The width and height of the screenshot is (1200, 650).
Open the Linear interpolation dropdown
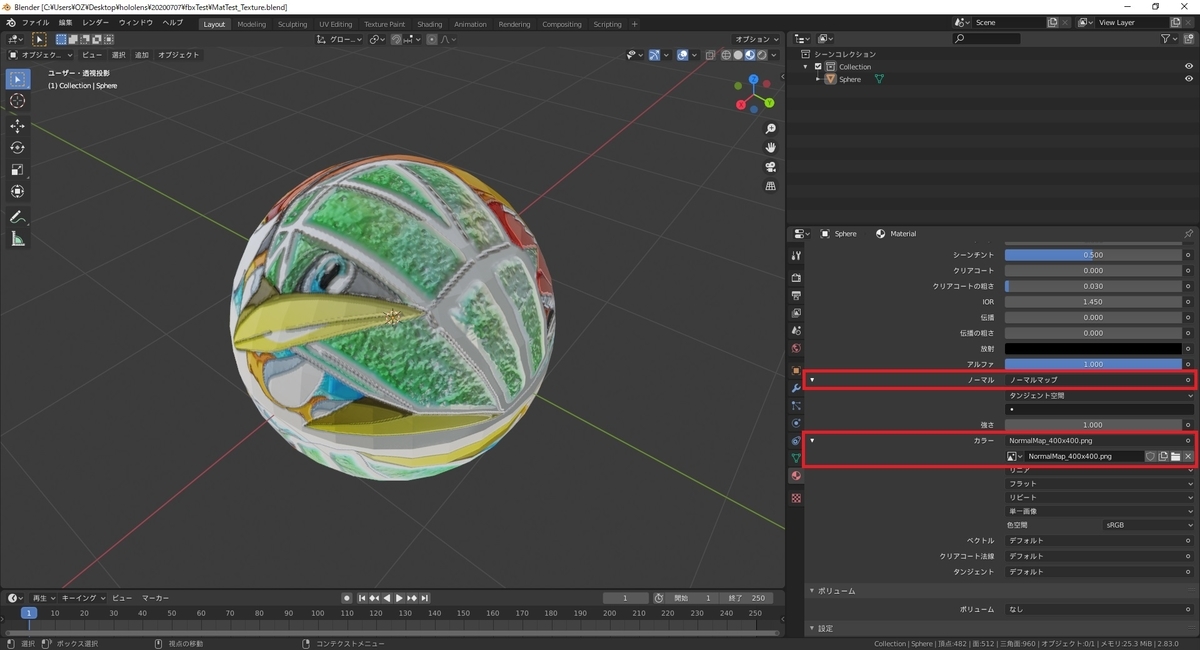[x=1100, y=470]
